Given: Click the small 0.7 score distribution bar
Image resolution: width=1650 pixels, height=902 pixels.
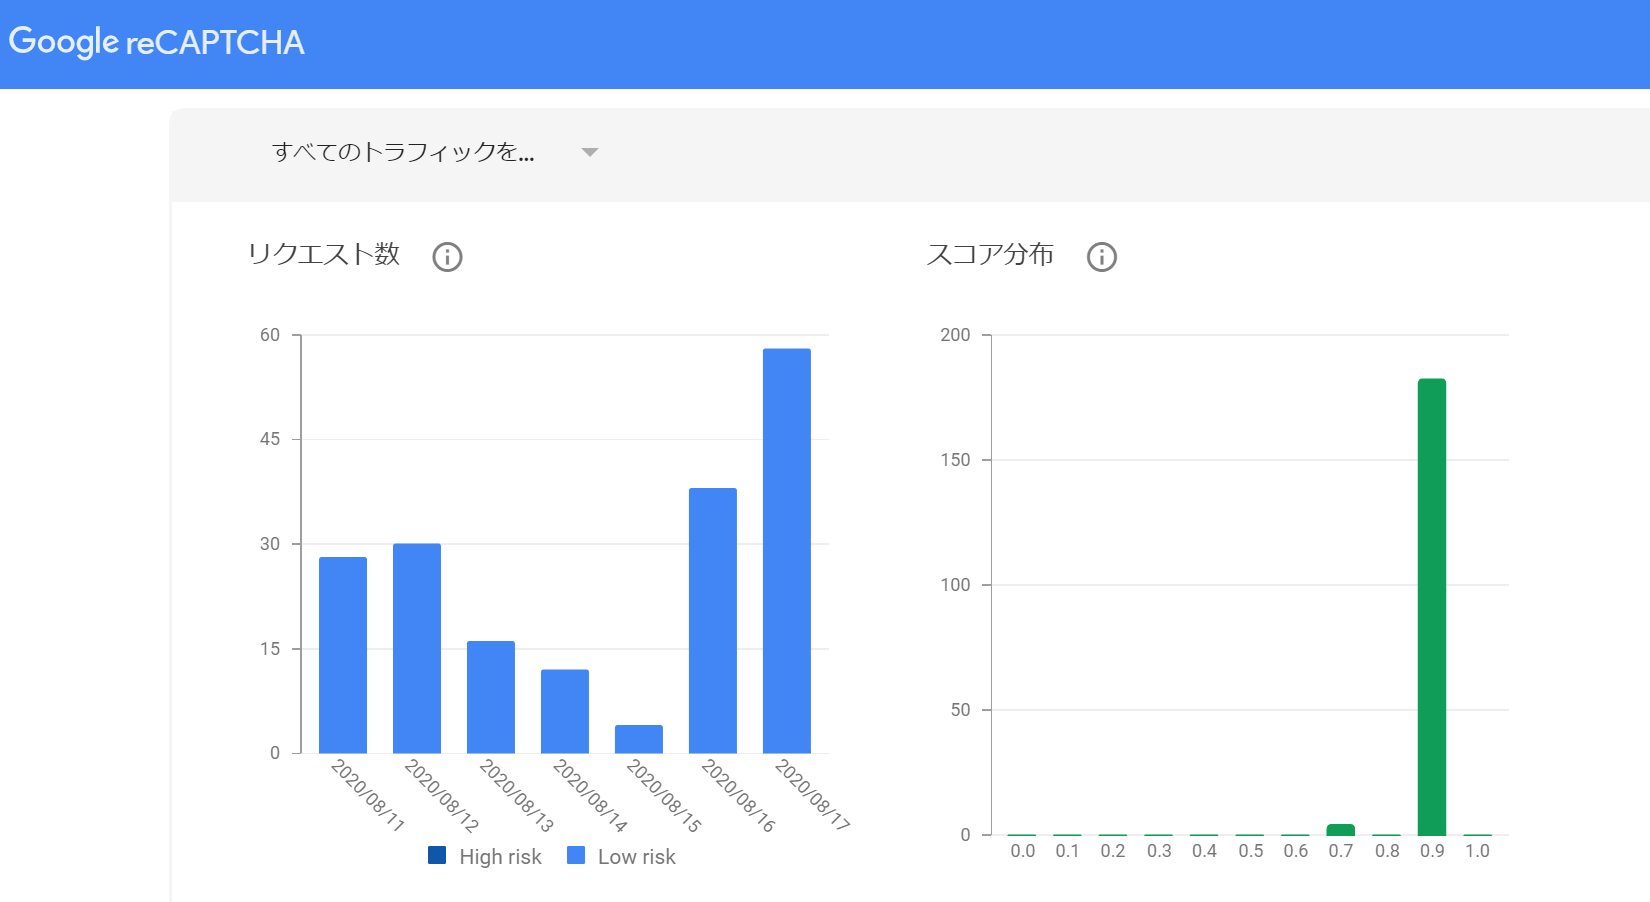Looking at the screenshot, I should (1341, 829).
